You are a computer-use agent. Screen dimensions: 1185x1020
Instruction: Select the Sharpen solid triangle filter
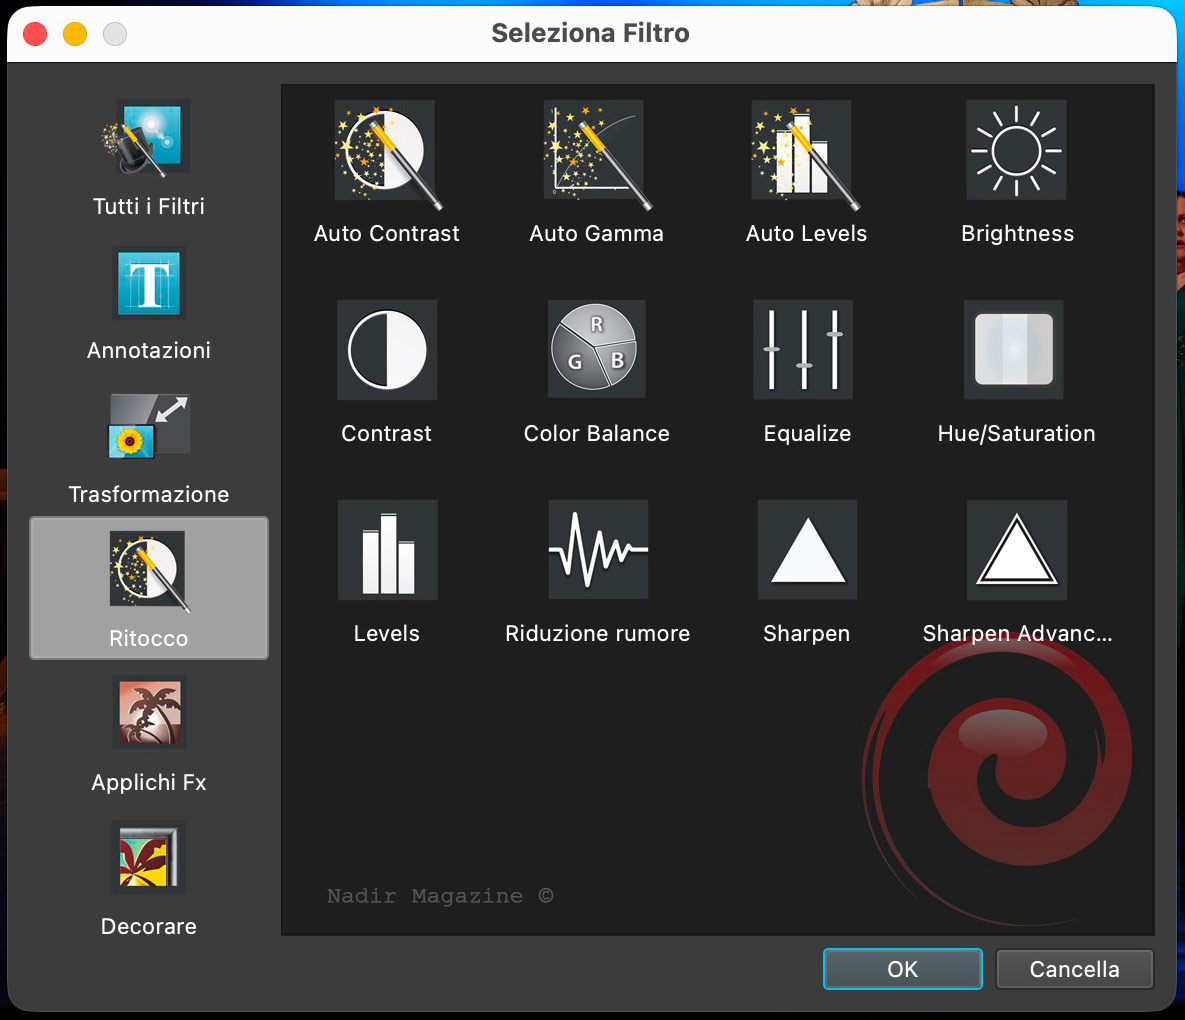point(806,551)
